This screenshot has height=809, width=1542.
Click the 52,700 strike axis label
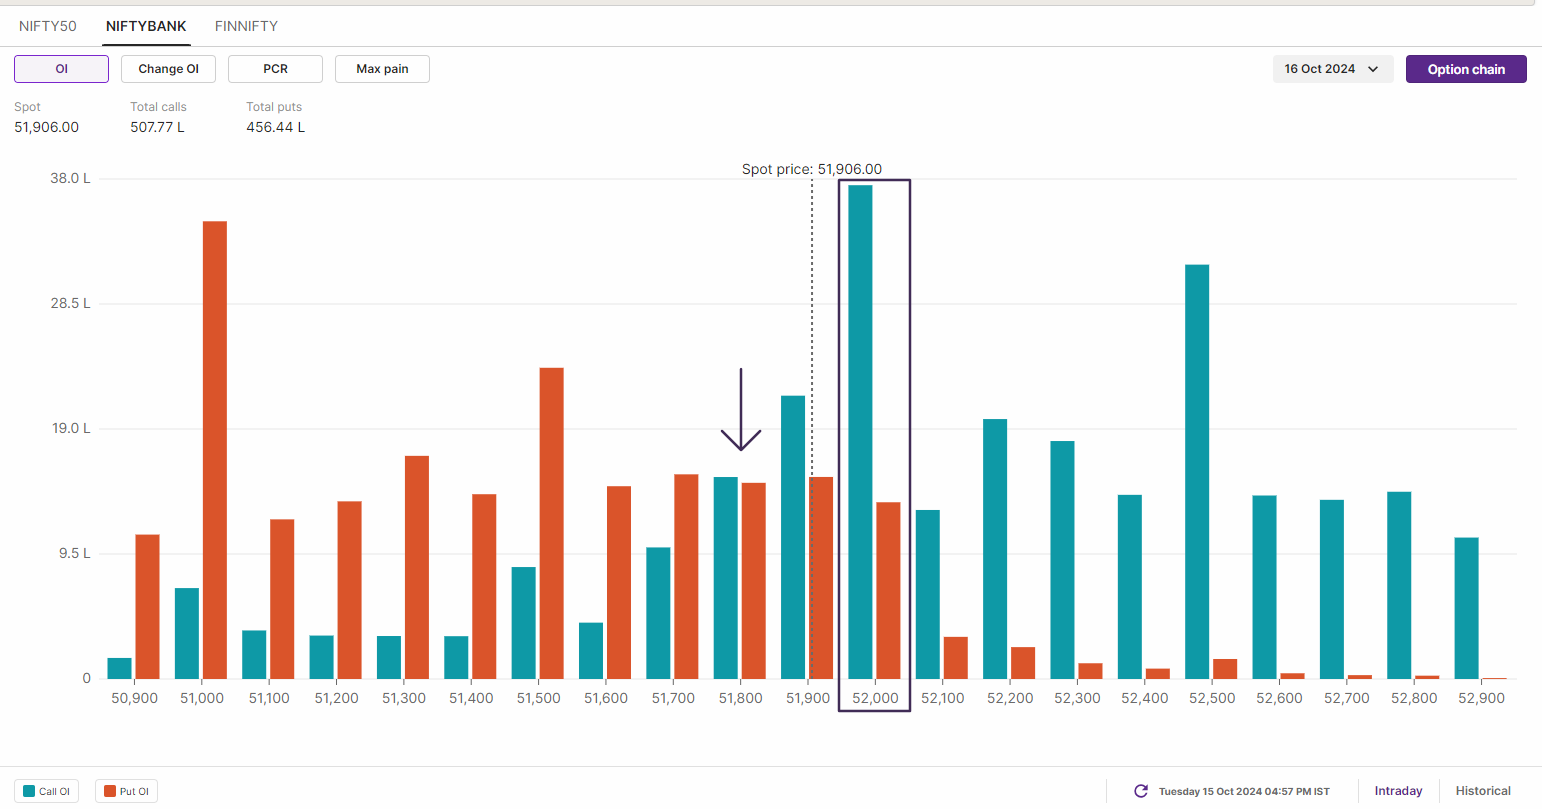[1347, 698]
